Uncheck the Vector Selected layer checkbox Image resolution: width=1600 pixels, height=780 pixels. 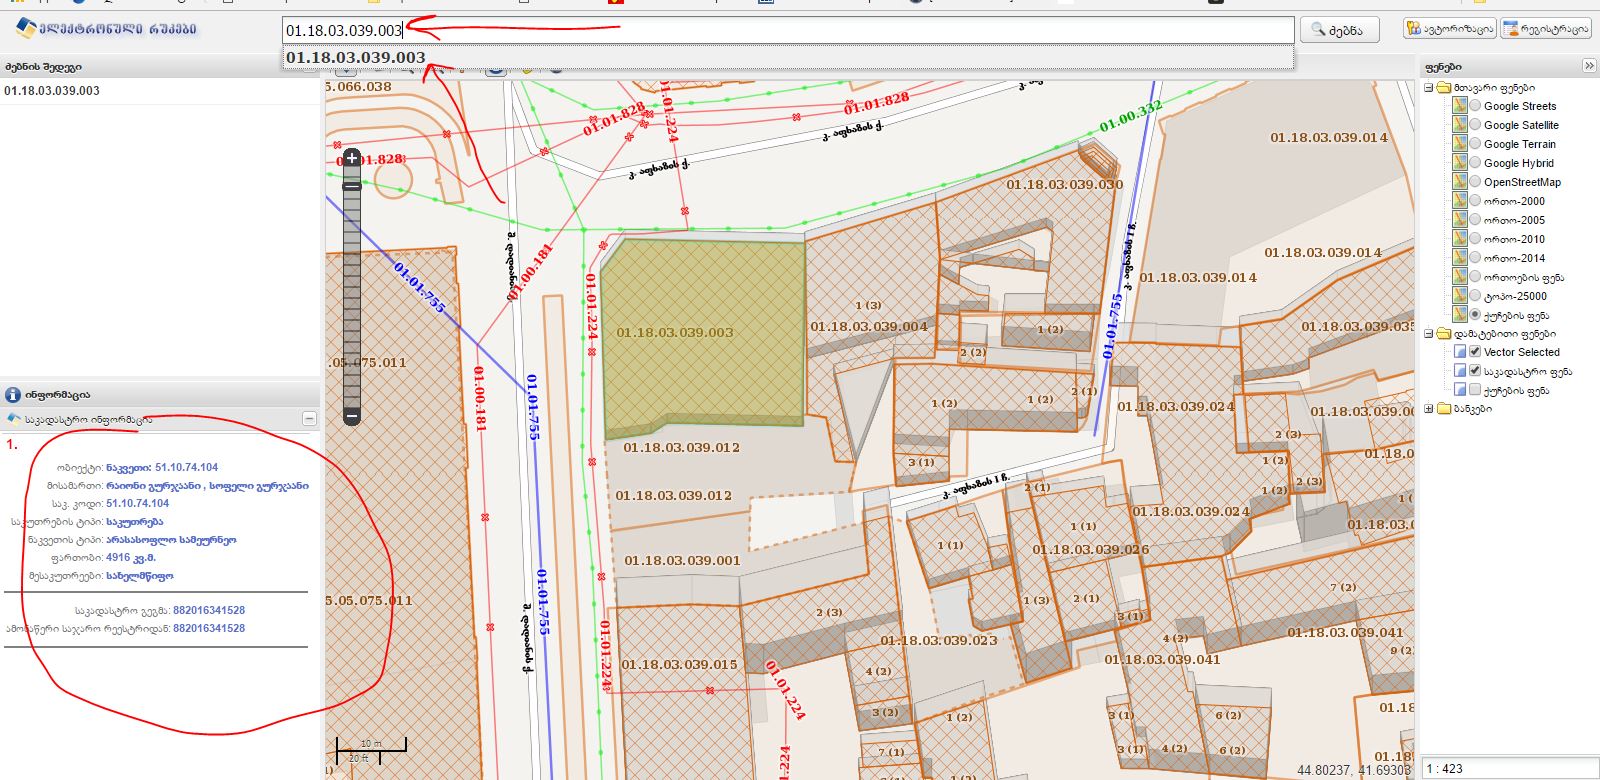[x=1475, y=352]
